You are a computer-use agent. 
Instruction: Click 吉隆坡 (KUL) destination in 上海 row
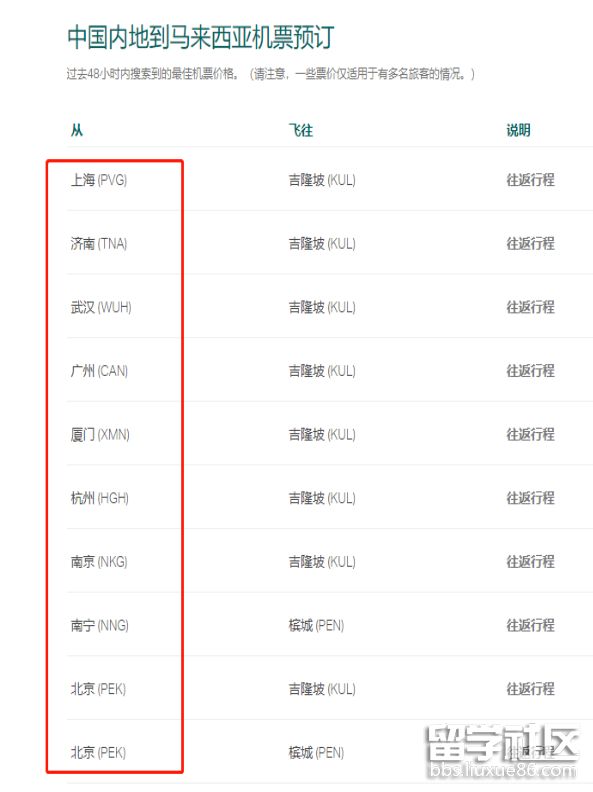[x=322, y=180]
